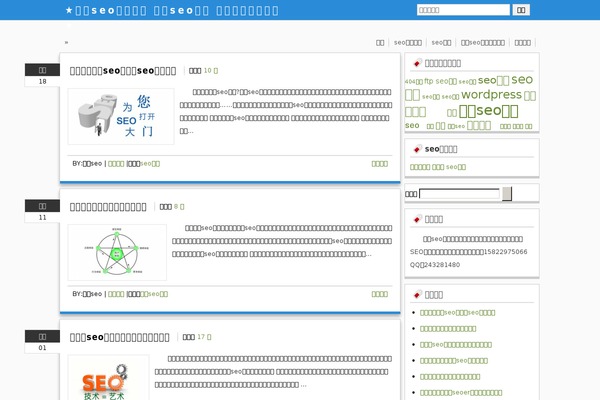Open the recent post link containing 'seoer'

coord(461,392)
